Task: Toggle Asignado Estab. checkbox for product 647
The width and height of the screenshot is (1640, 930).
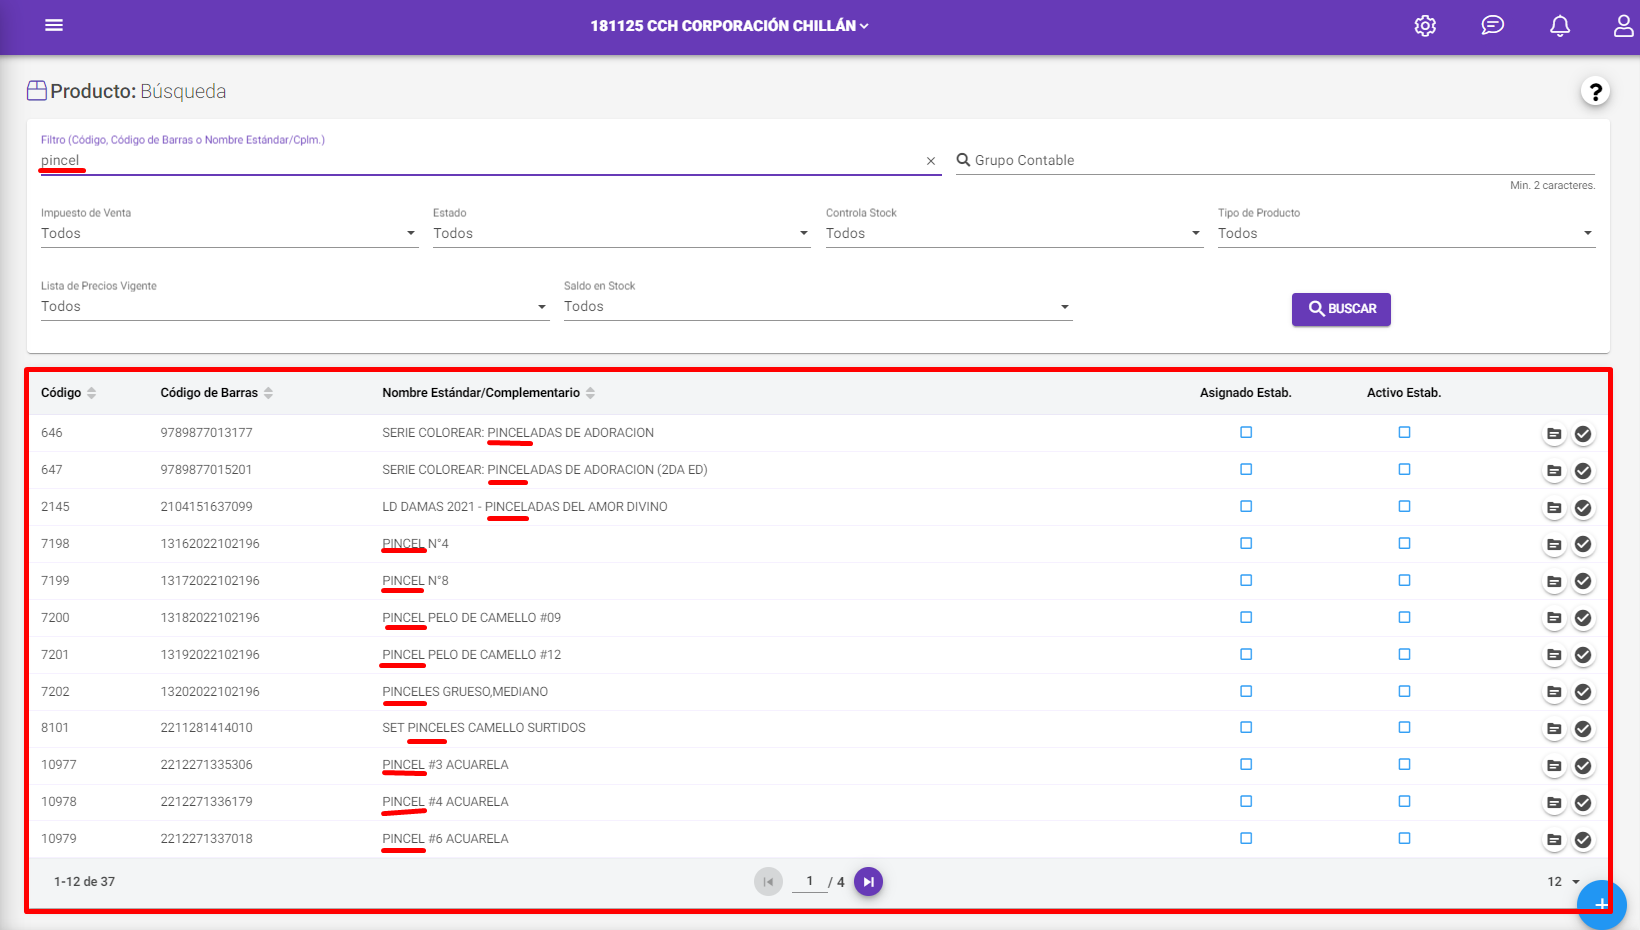Action: [1246, 469]
